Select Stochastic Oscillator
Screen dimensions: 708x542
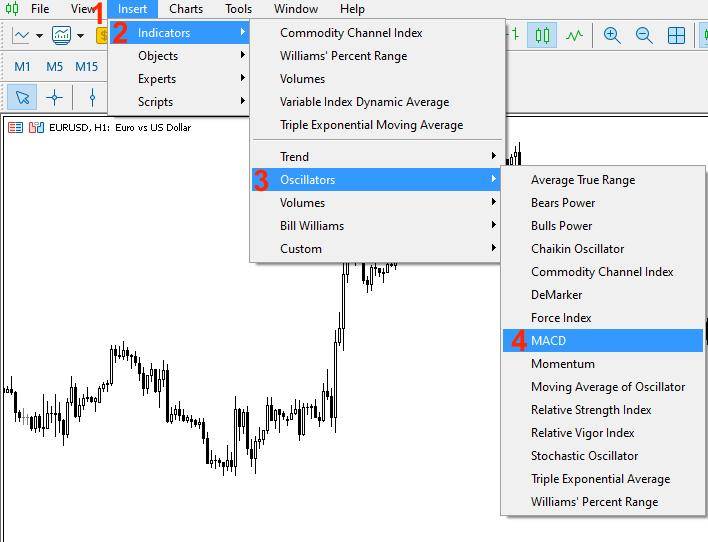click(603, 456)
